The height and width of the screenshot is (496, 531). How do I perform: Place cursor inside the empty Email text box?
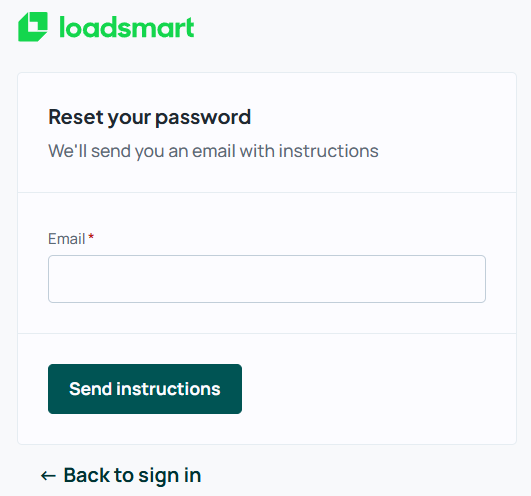pos(267,279)
